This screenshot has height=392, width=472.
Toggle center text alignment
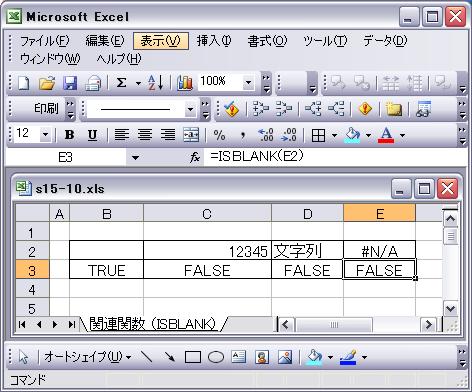(x=145, y=135)
